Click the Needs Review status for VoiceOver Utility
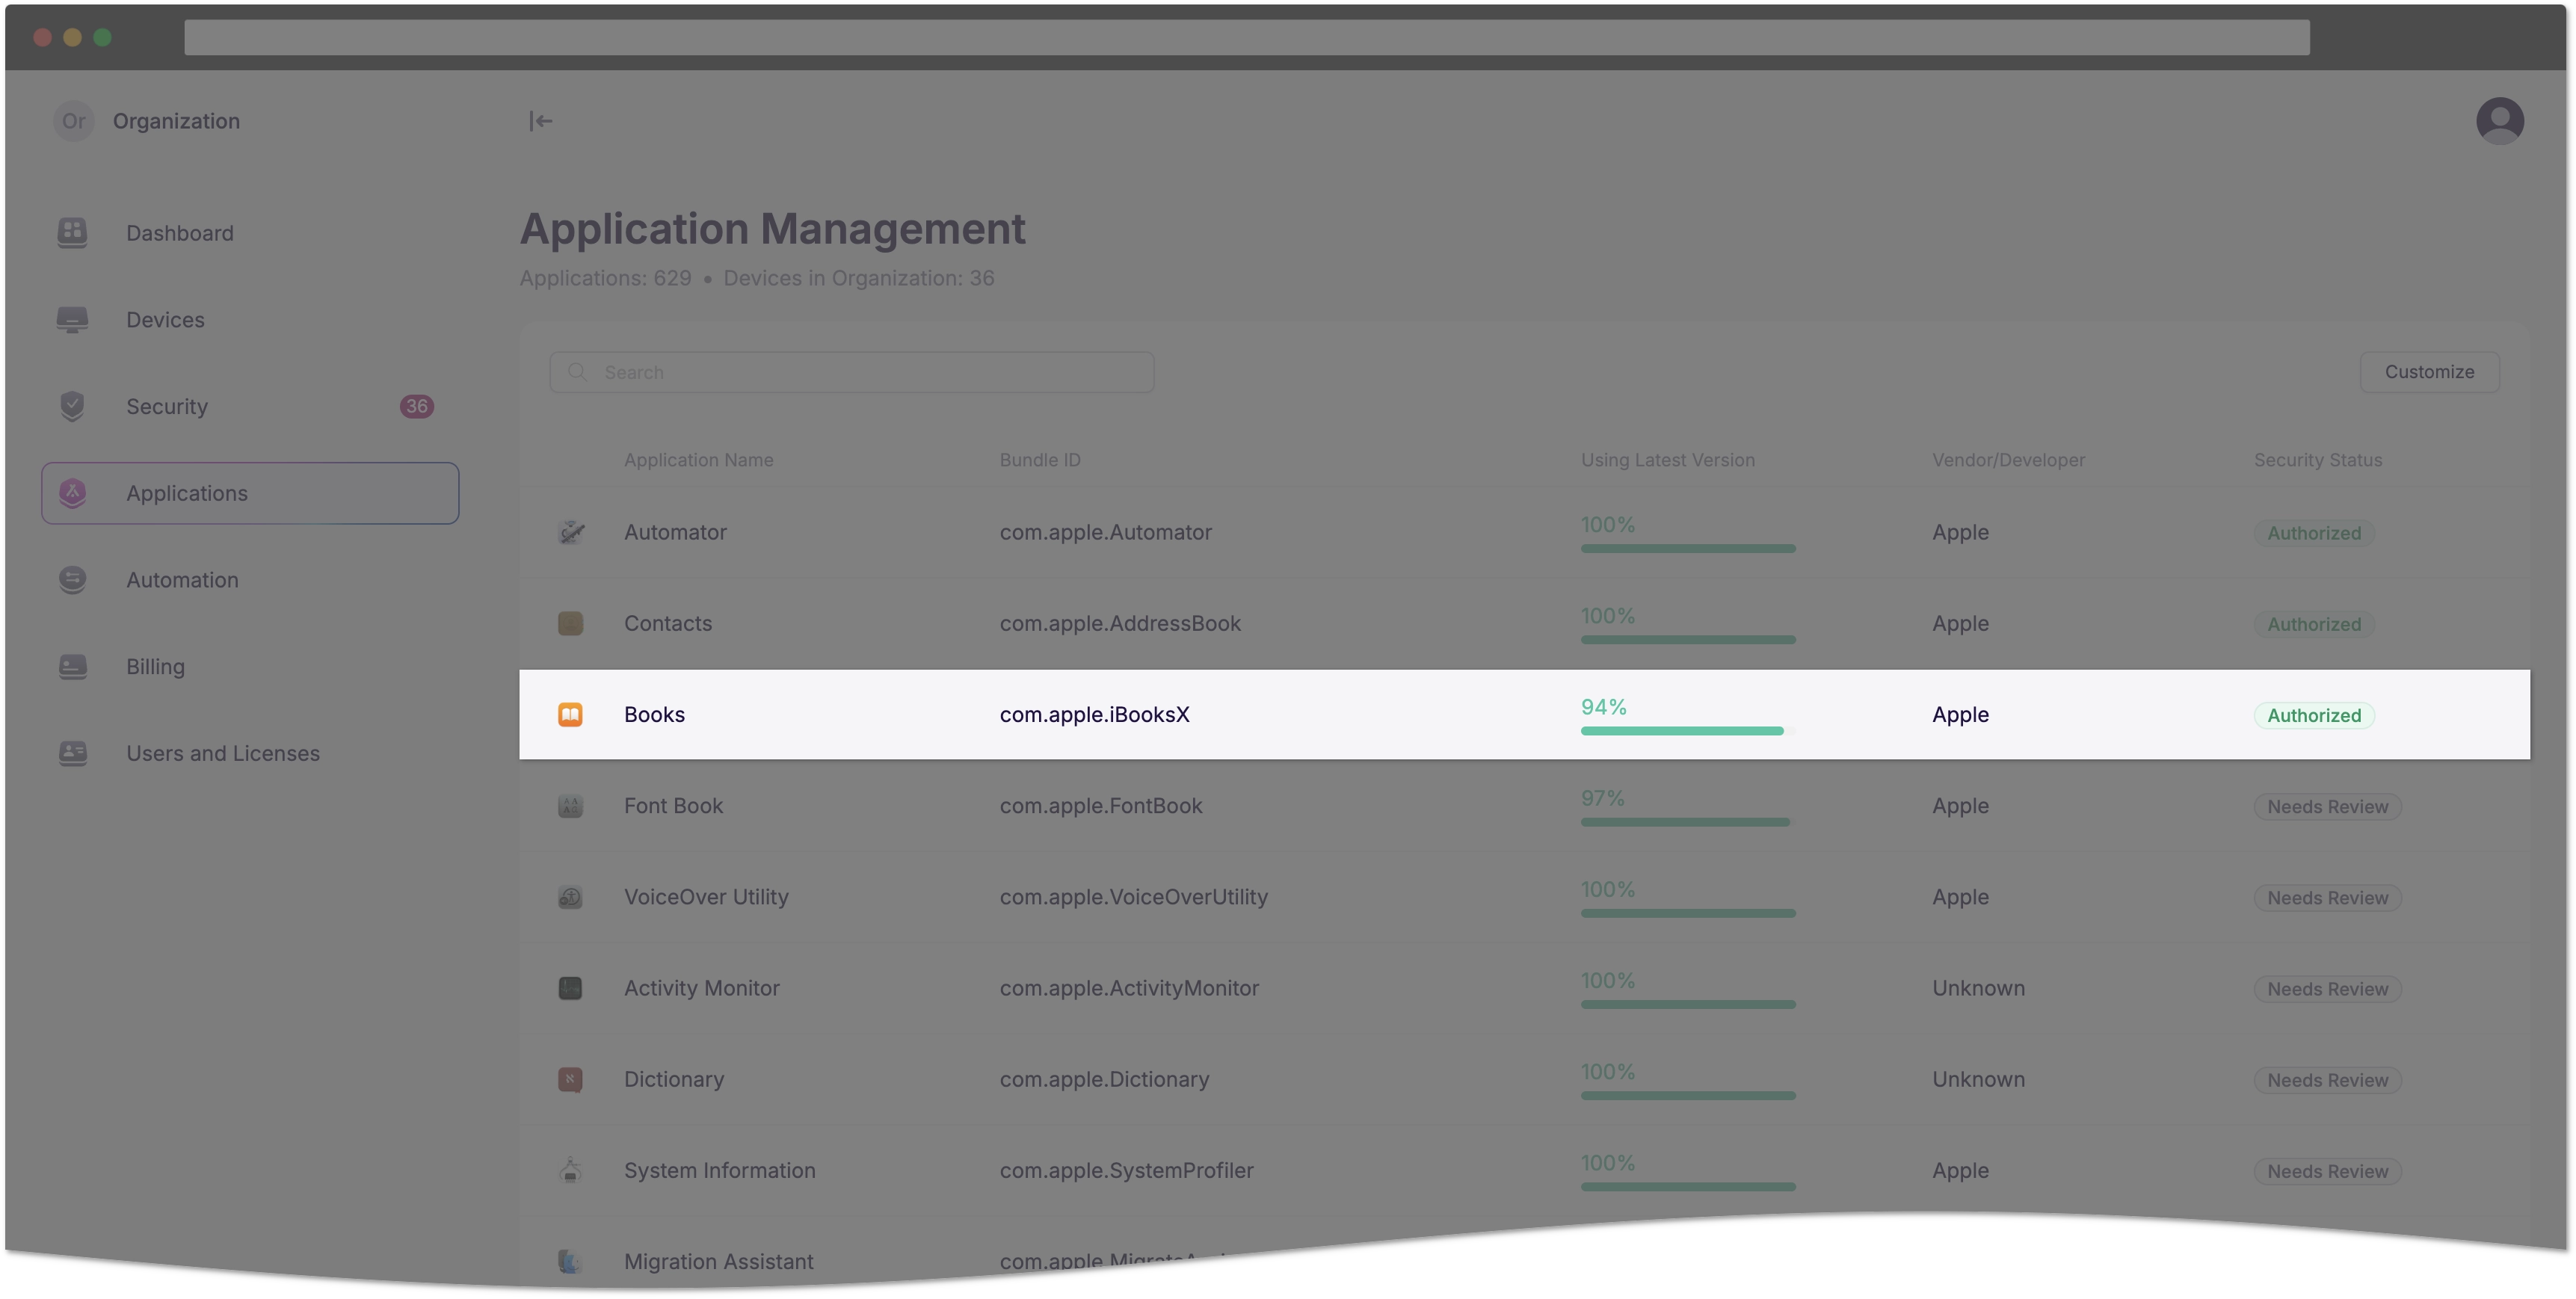 coord(2328,896)
